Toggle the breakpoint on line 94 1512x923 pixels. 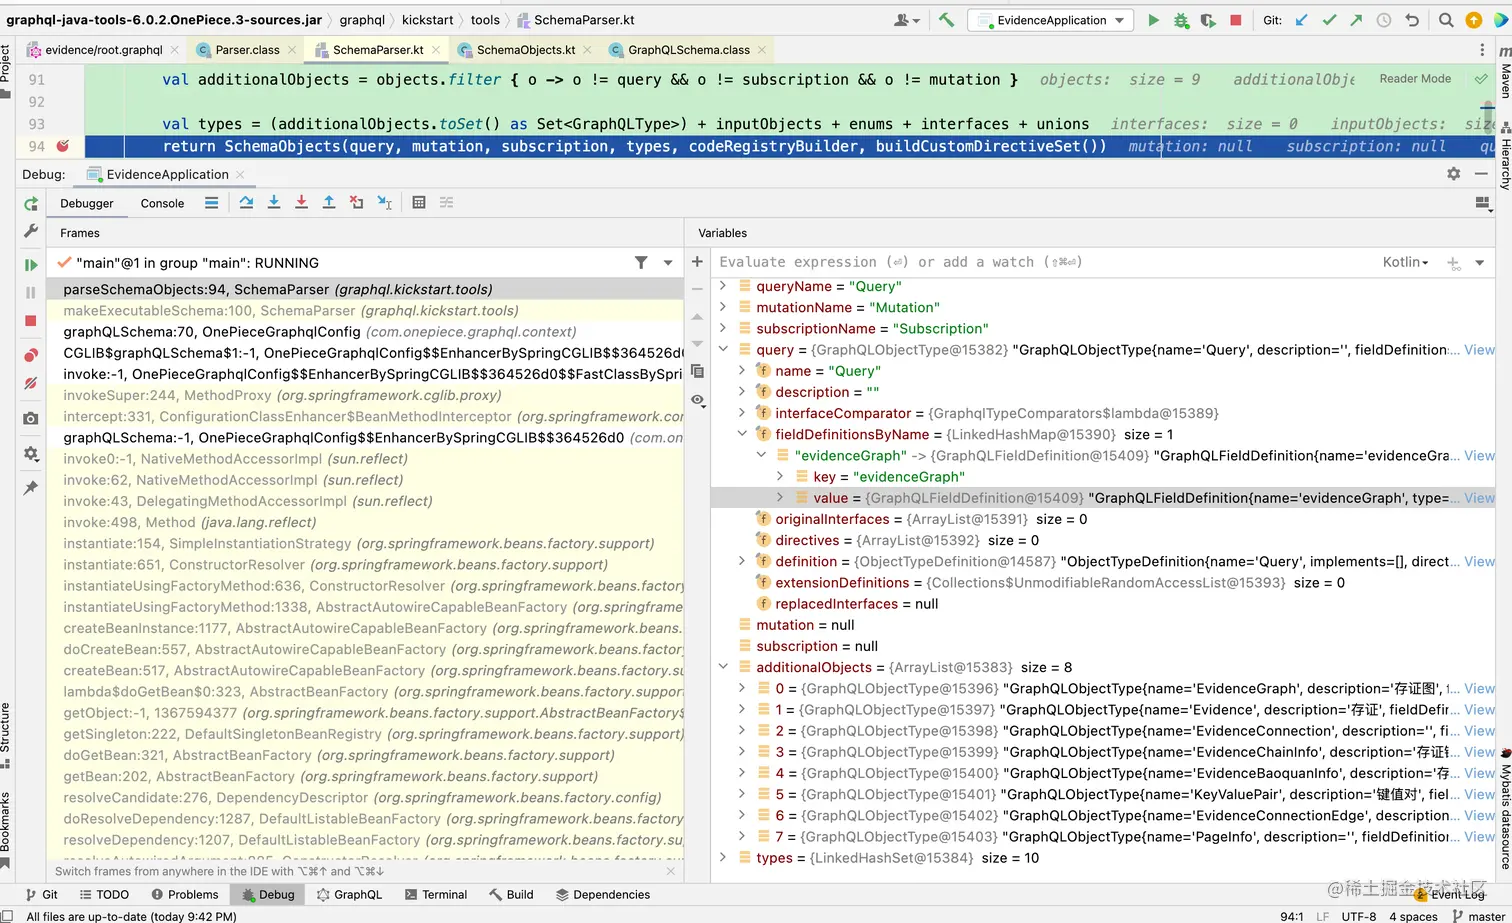63,146
